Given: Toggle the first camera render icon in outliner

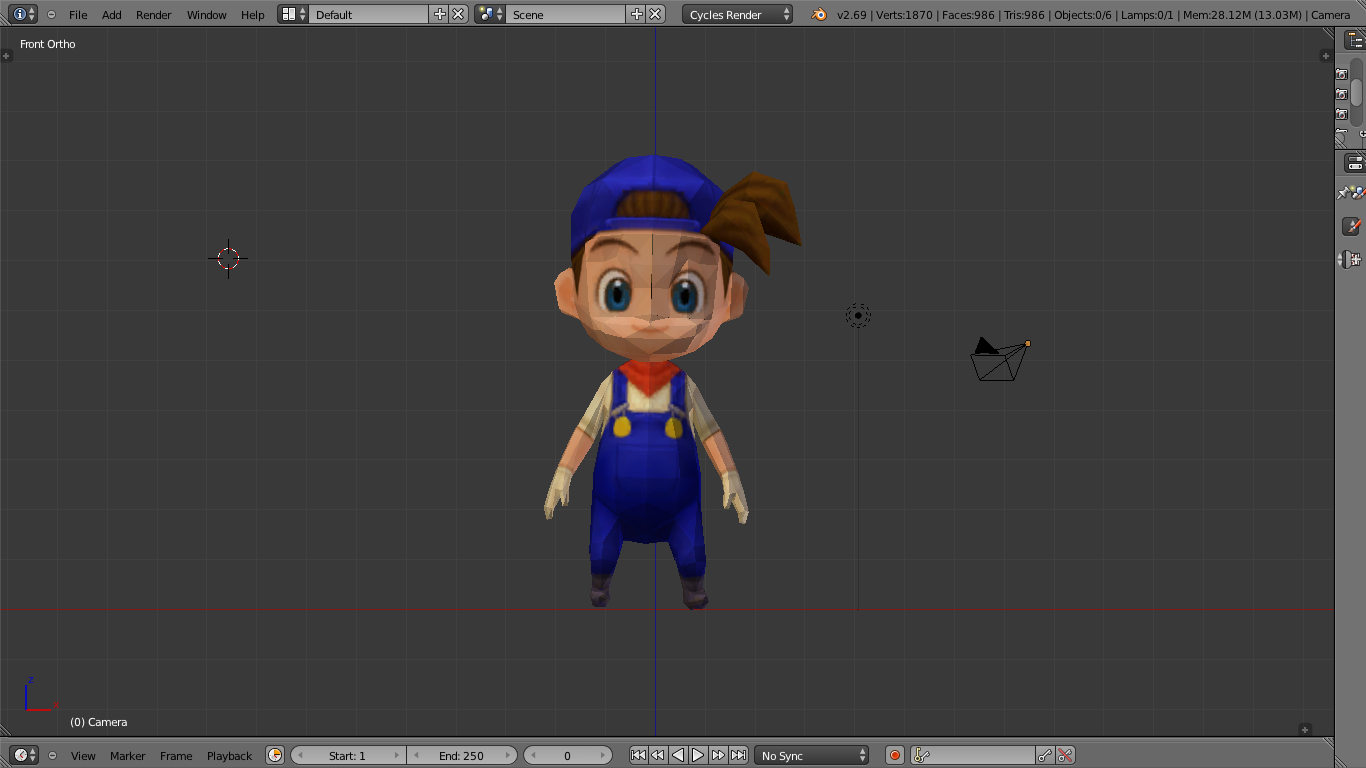Looking at the screenshot, I should coord(1342,74).
